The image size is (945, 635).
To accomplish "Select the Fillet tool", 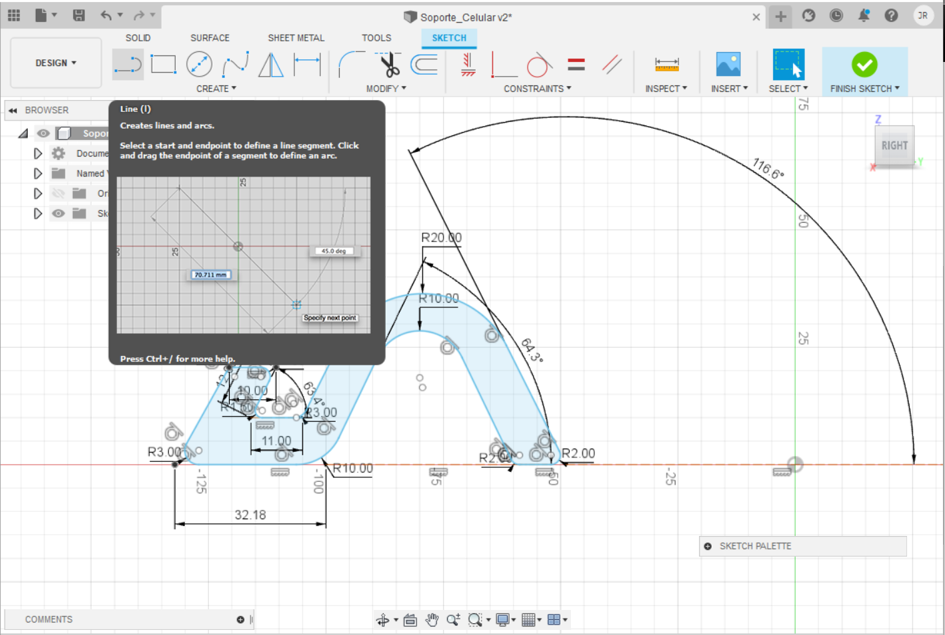I will [x=353, y=64].
